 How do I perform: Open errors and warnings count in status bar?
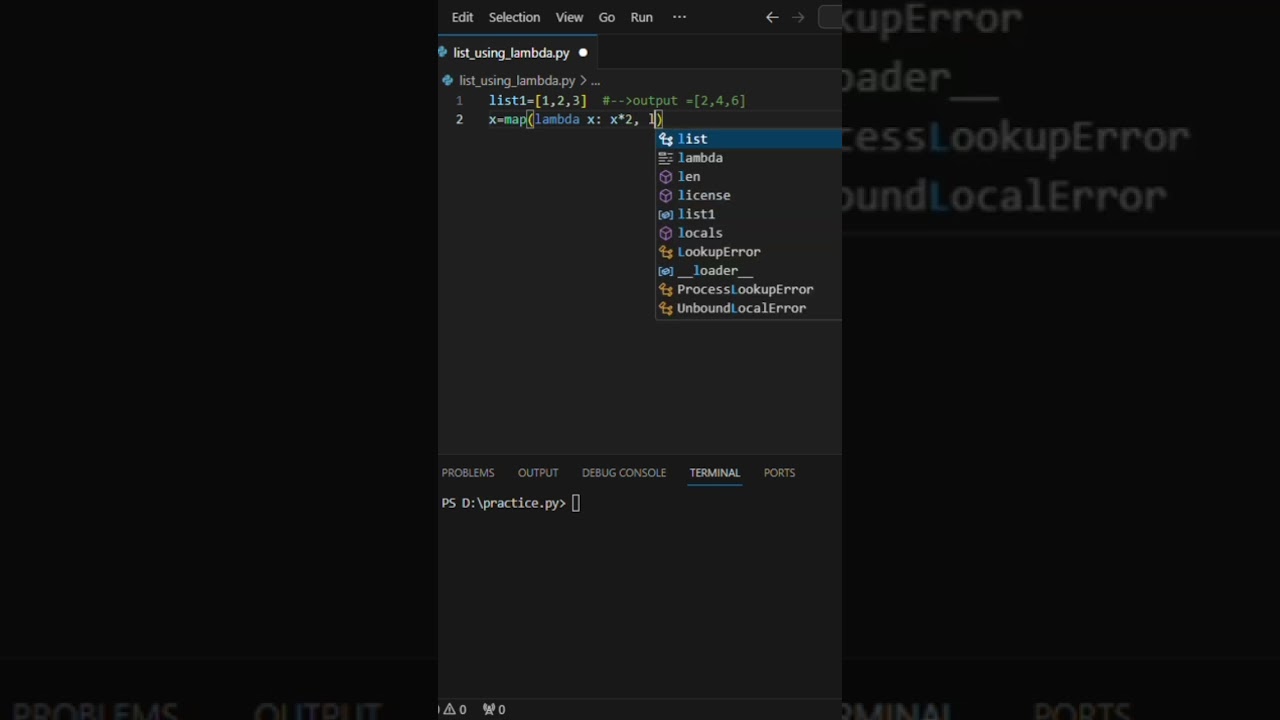coord(455,709)
